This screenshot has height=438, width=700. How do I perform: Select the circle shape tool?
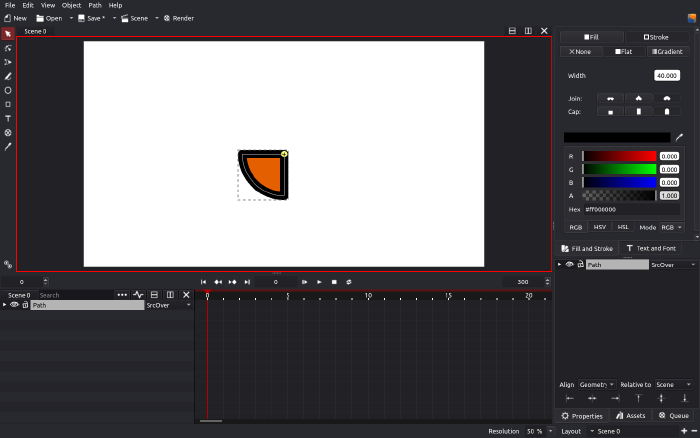[x=8, y=90]
